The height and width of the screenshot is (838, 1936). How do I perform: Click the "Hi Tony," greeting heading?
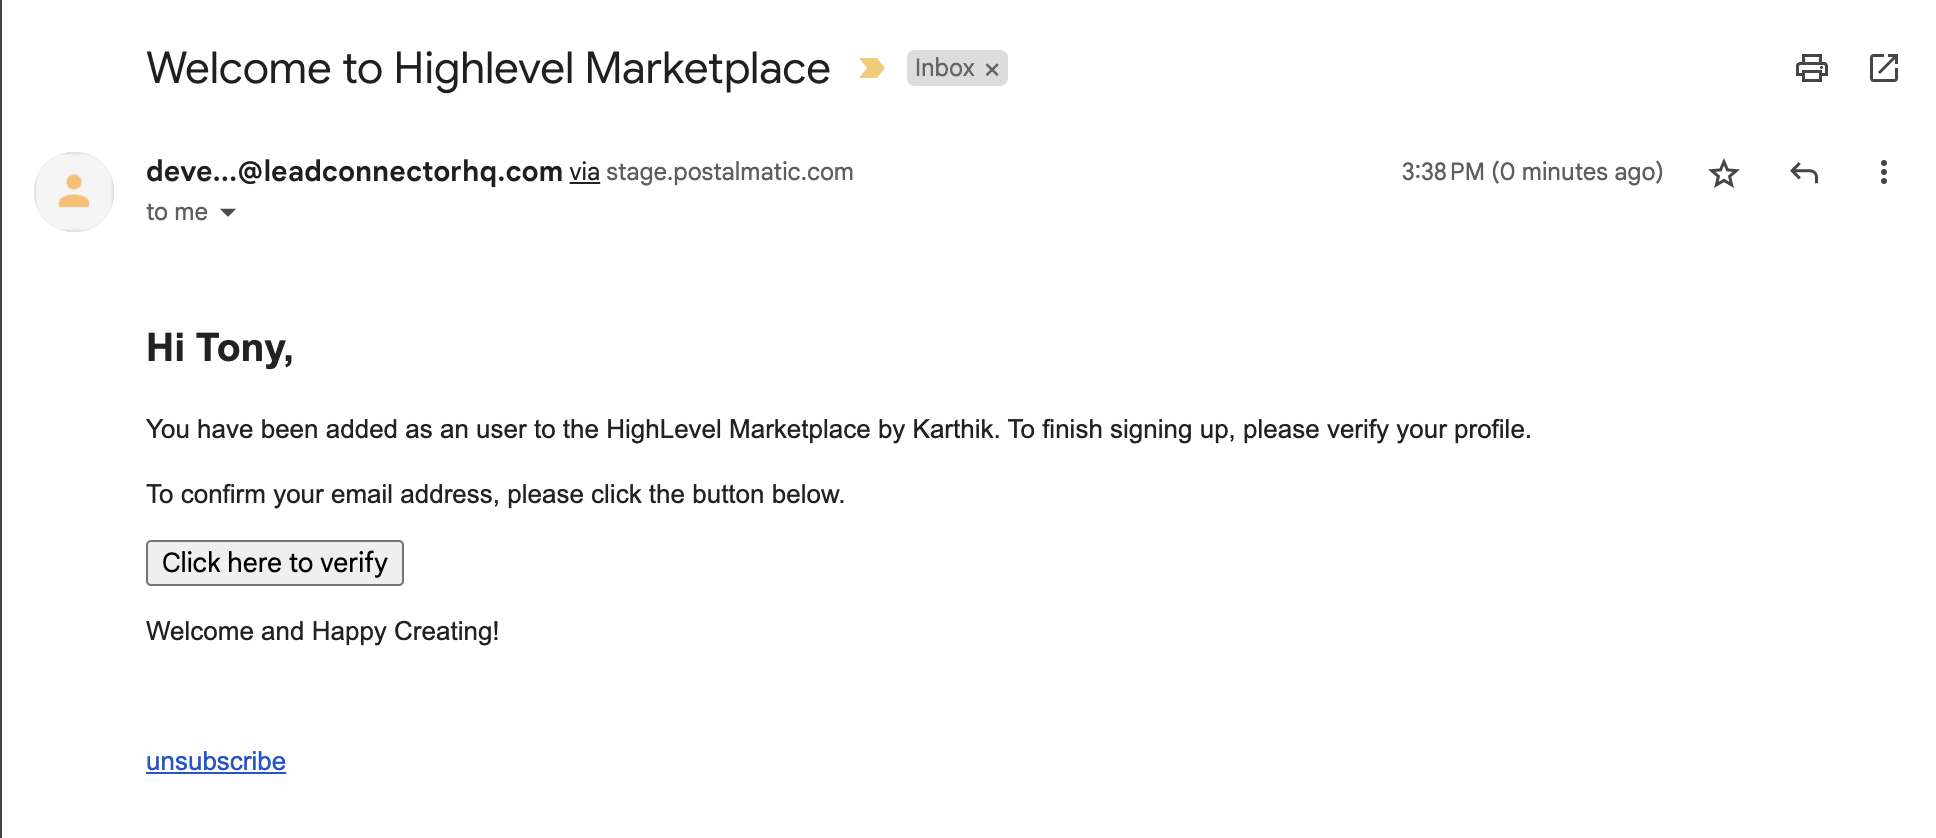click(x=220, y=348)
